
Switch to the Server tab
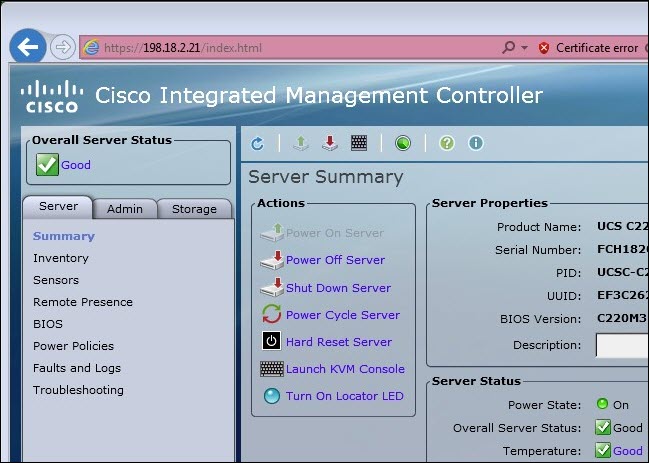pos(58,206)
